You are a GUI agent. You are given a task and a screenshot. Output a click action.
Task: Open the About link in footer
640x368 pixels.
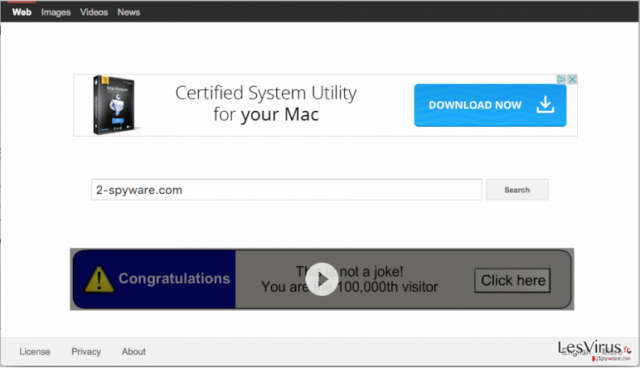(133, 352)
